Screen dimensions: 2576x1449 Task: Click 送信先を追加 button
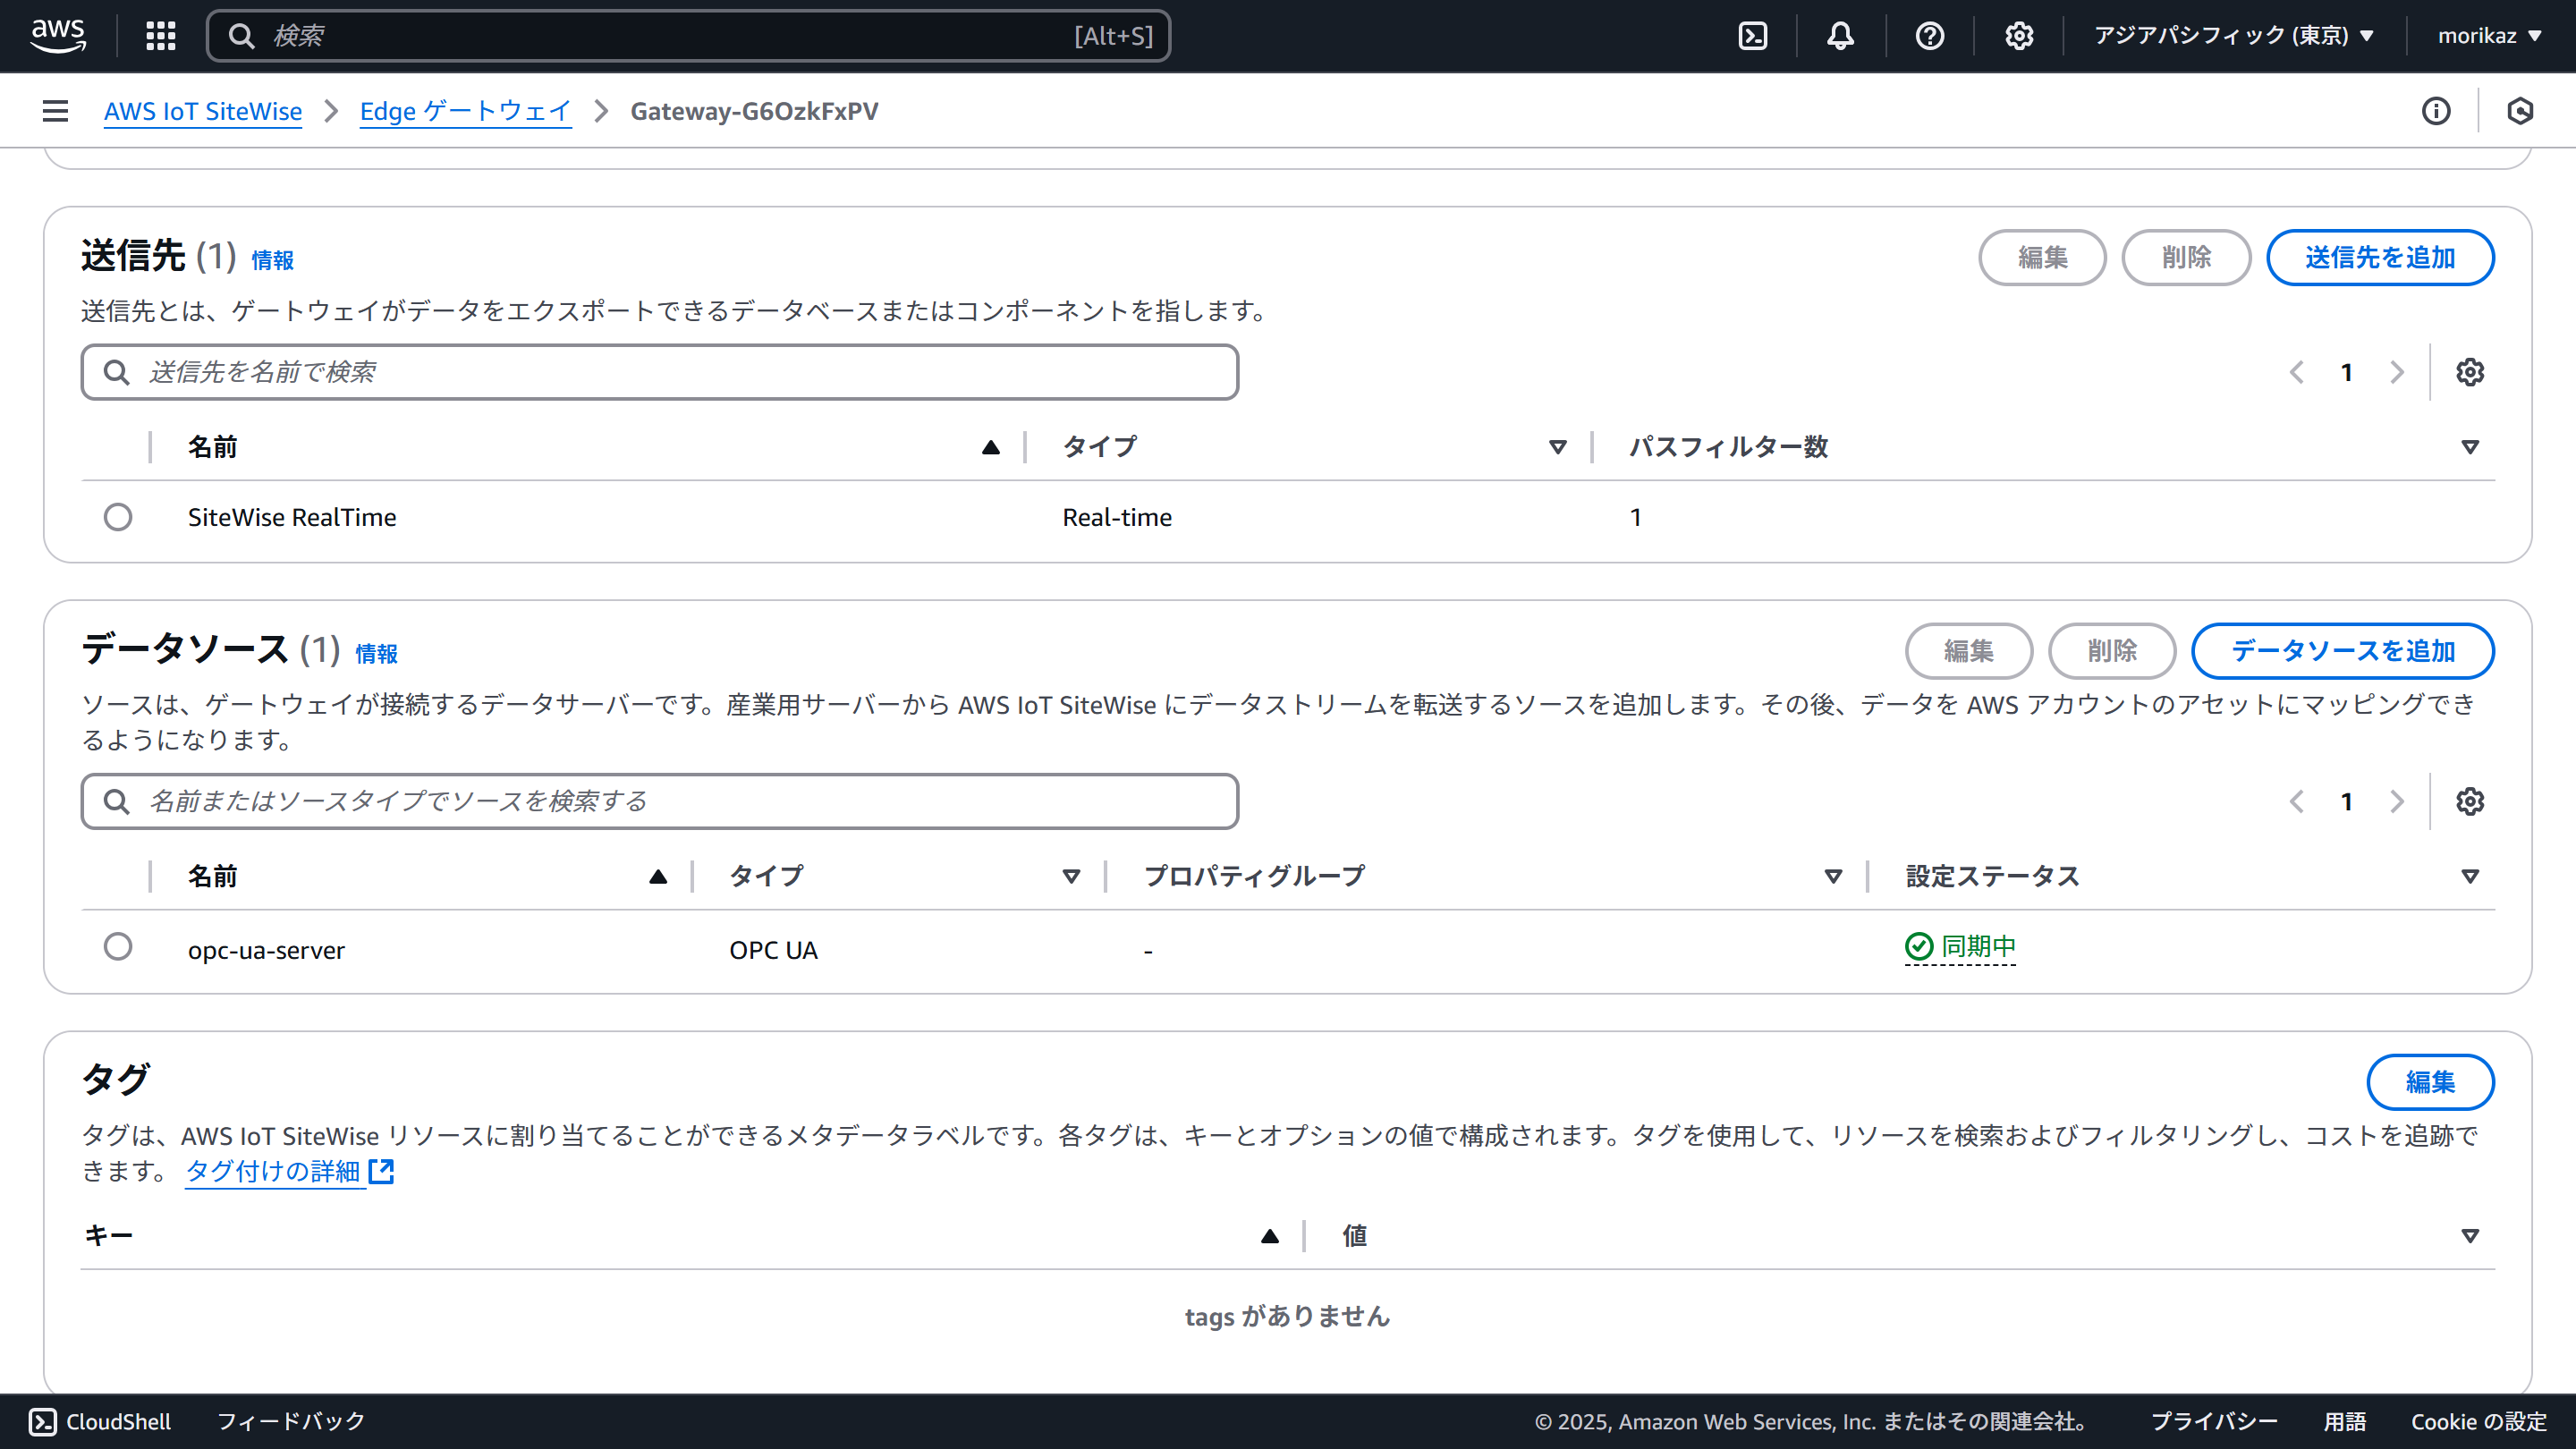[2380, 257]
